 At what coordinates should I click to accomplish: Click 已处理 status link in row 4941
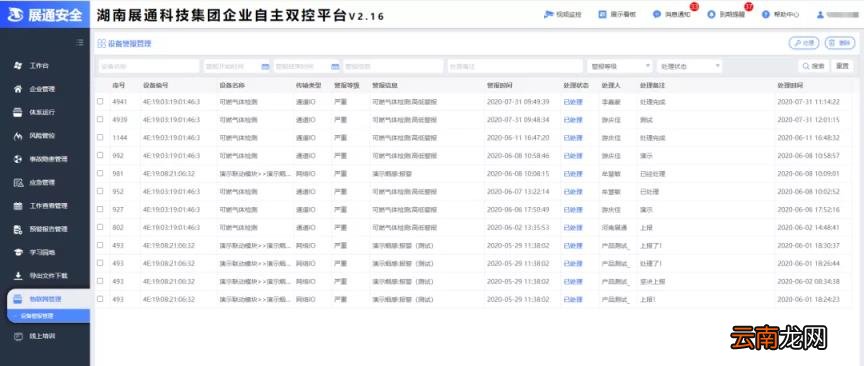573,102
